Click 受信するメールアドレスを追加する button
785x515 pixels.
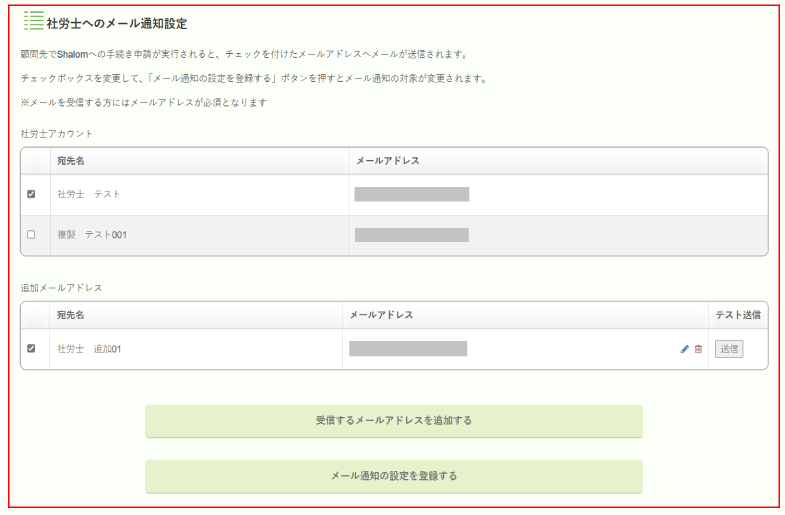pos(394,421)
